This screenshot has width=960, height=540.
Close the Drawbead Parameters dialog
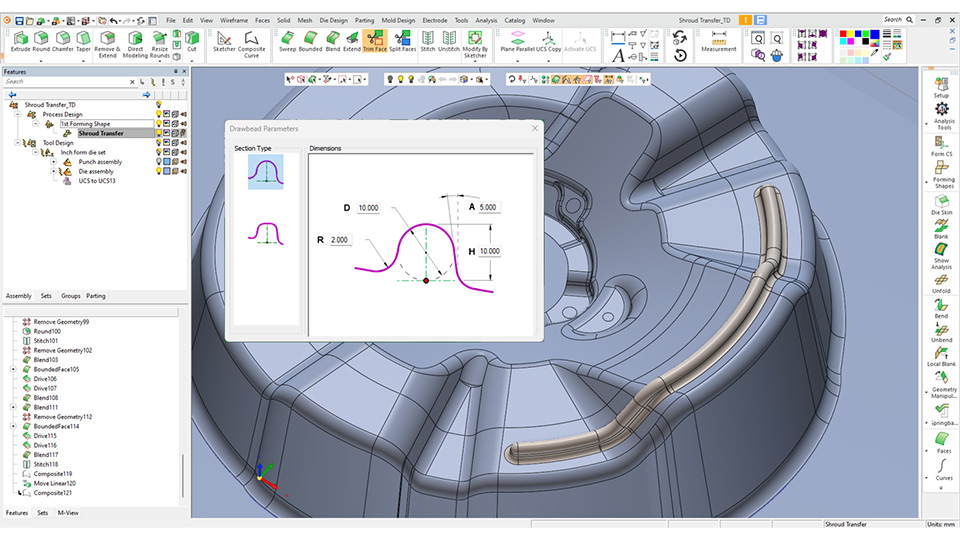pos(534,128)
